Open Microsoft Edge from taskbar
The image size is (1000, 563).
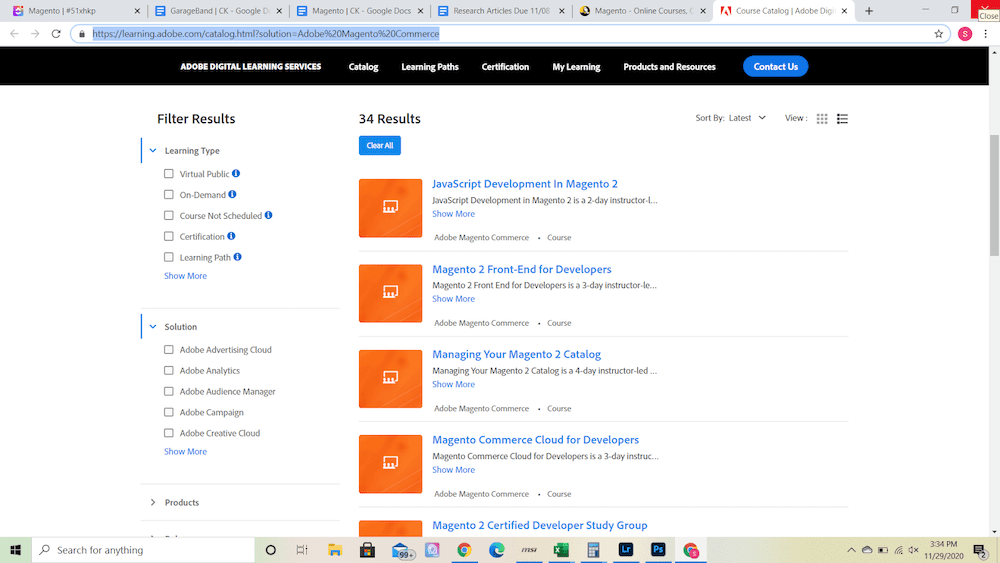496,550
